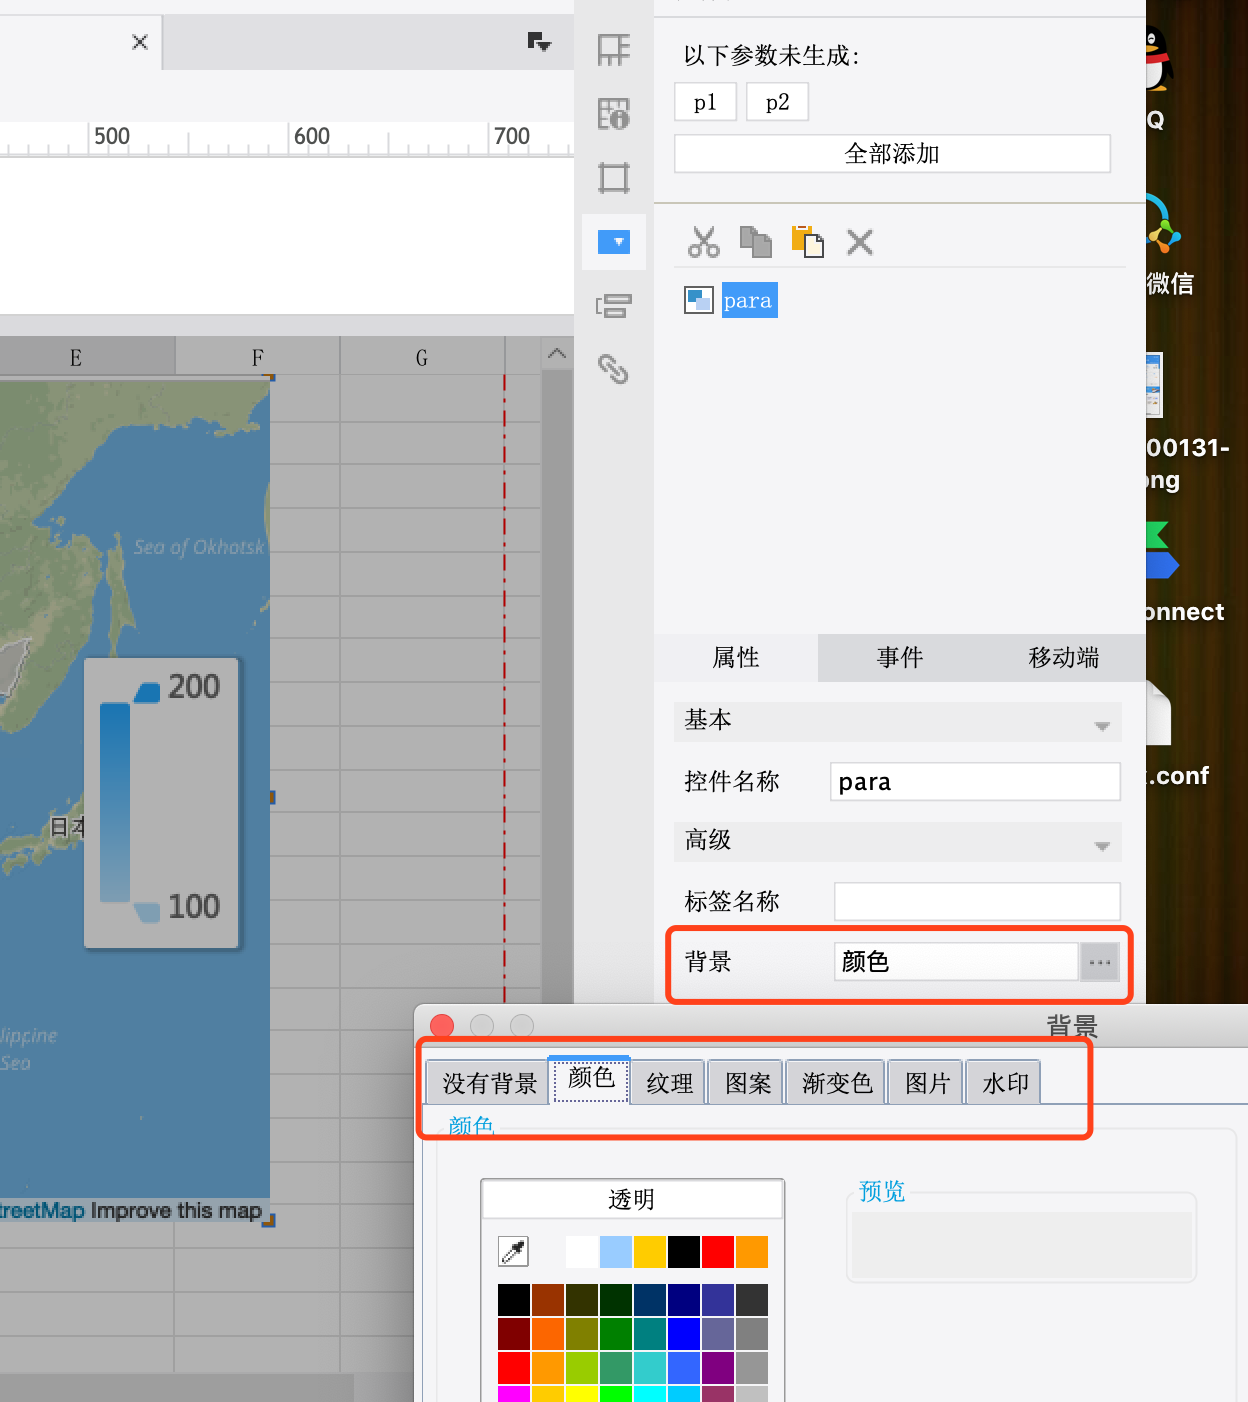1248x1402 pixels.
Task: Select the highlighted widget dropdown sidebar icon
Action: click(x=613, y=242)
